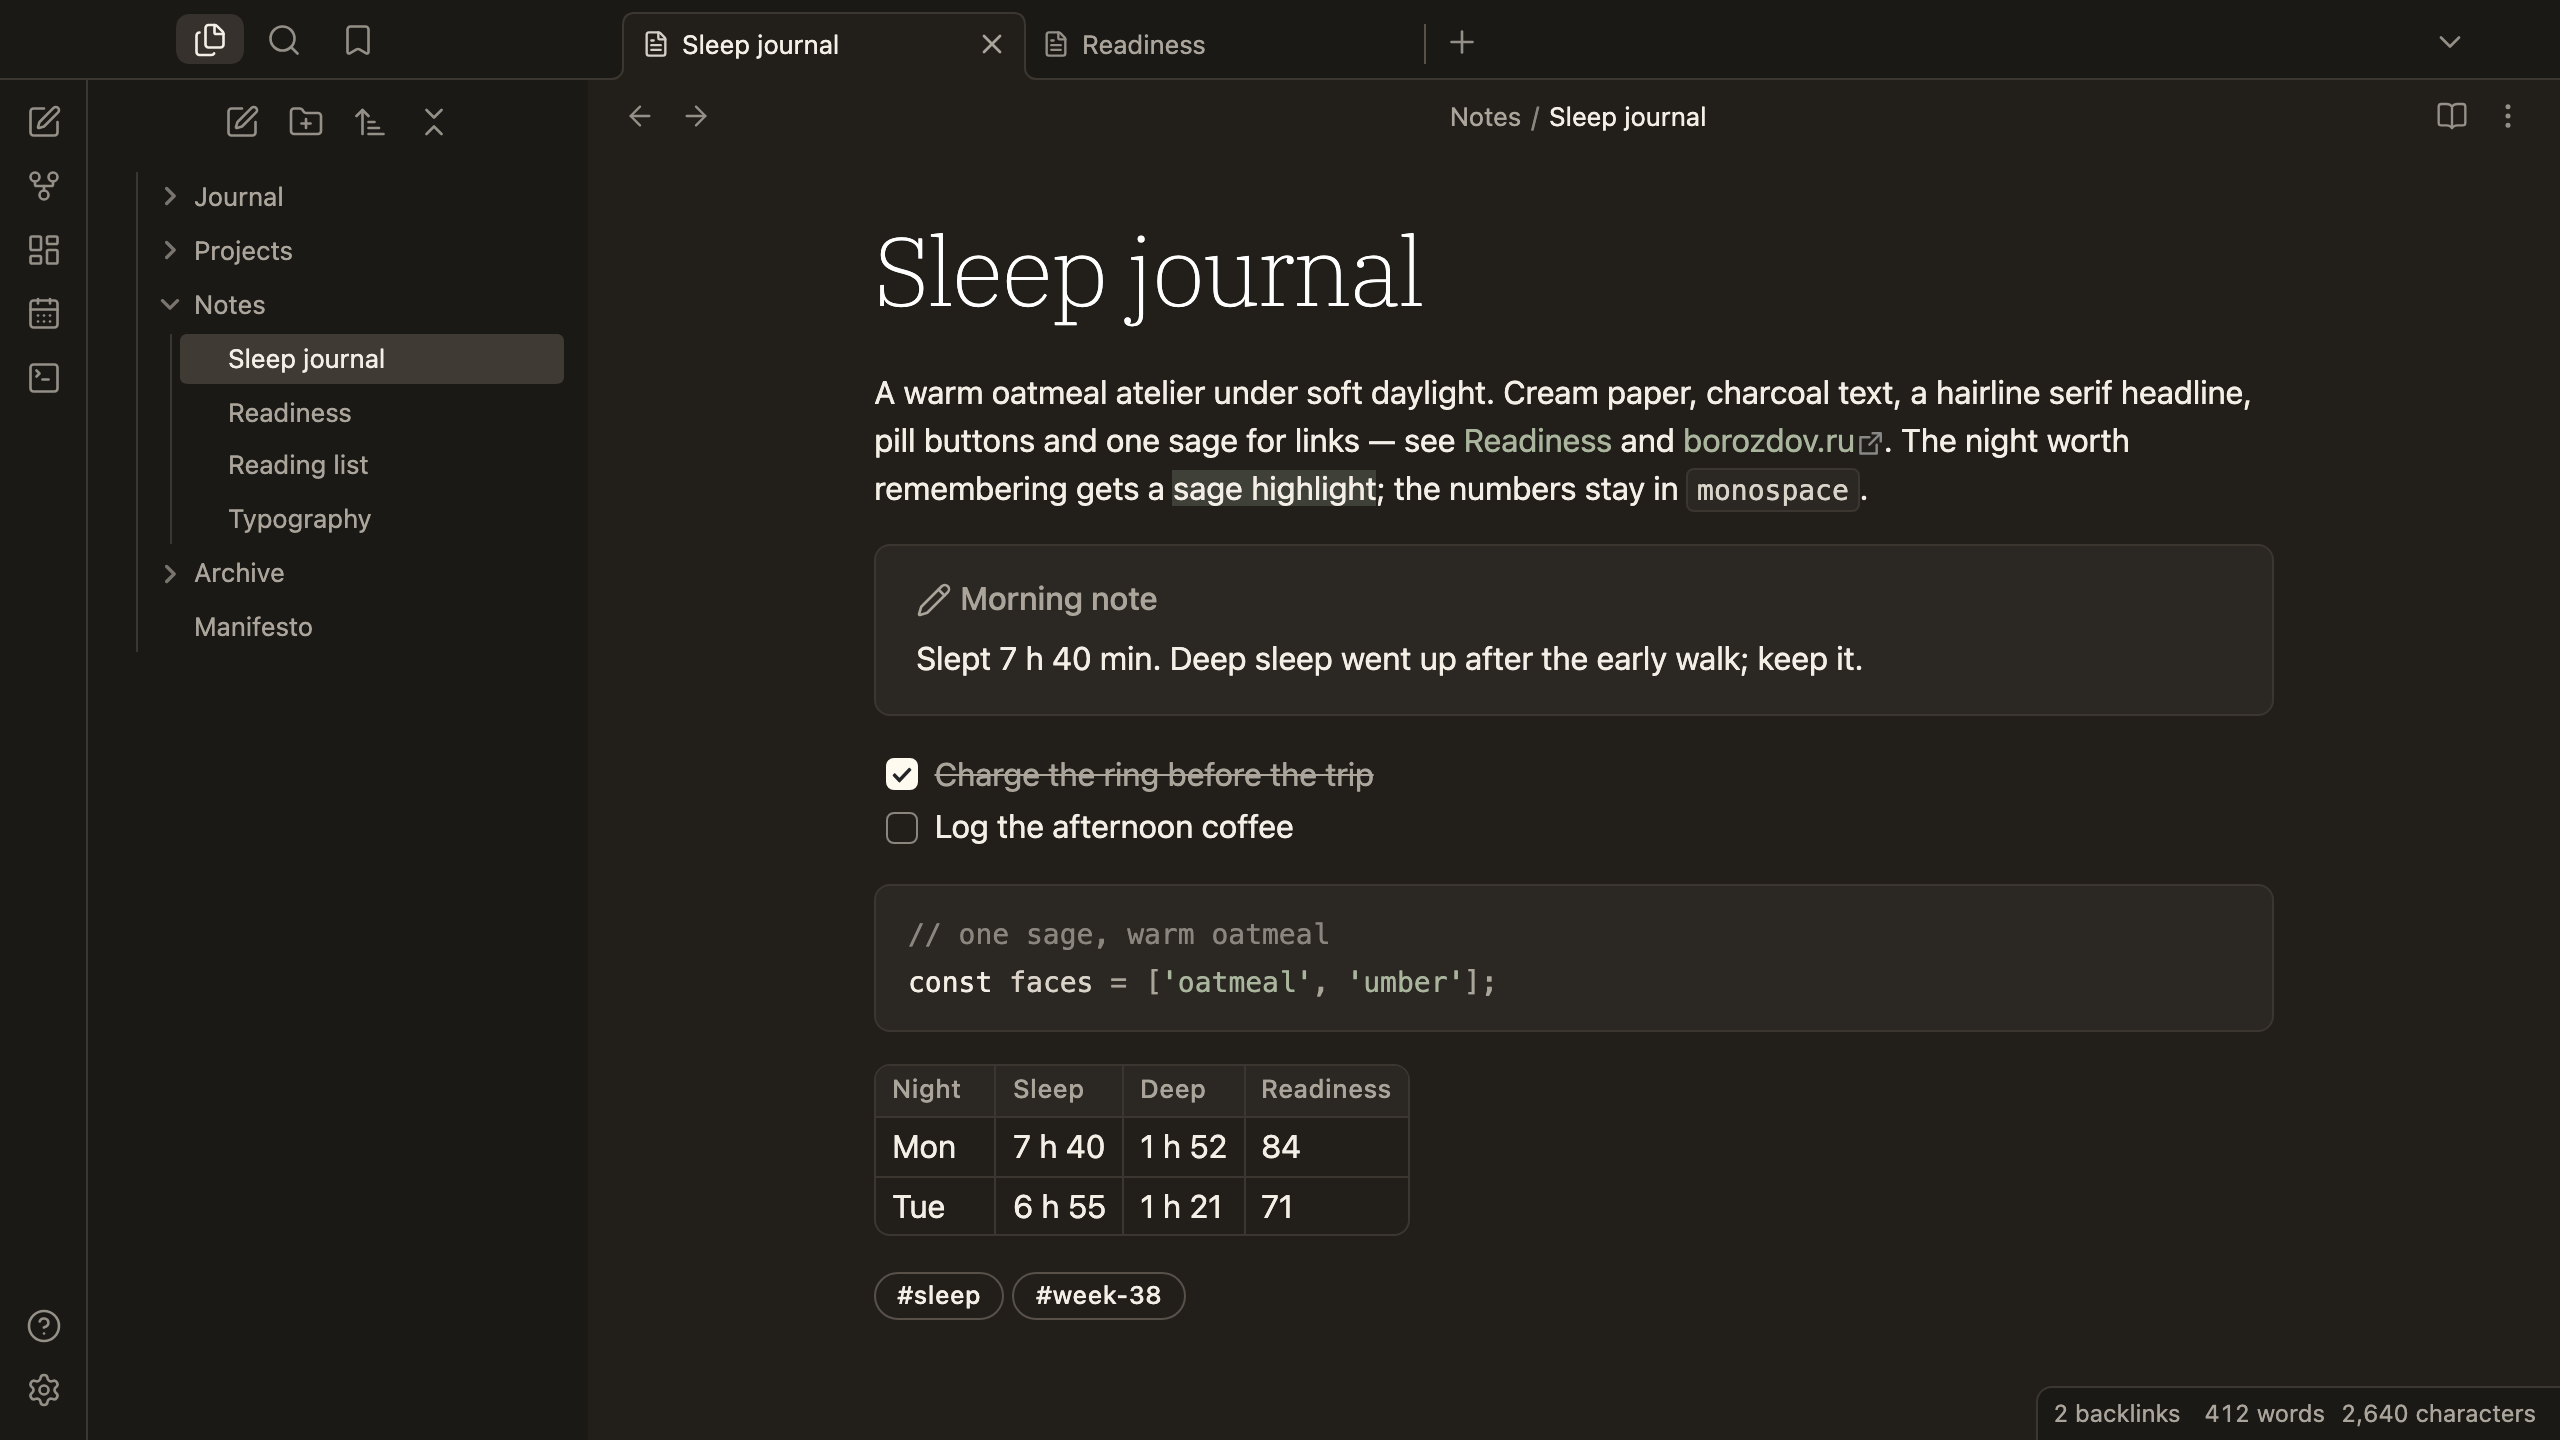
Task: Open Readiness note in the file tree
Action: tap(372, 413)
